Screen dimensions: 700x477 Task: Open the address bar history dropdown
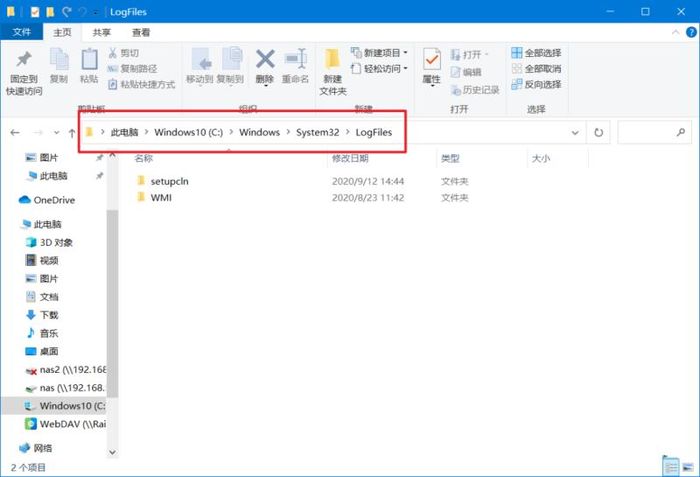click(x=575, y=133)
